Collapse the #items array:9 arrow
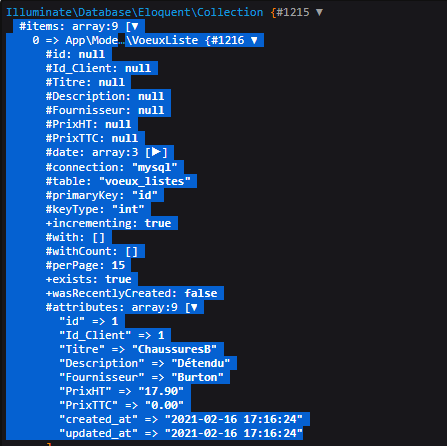 click(135, 26)
